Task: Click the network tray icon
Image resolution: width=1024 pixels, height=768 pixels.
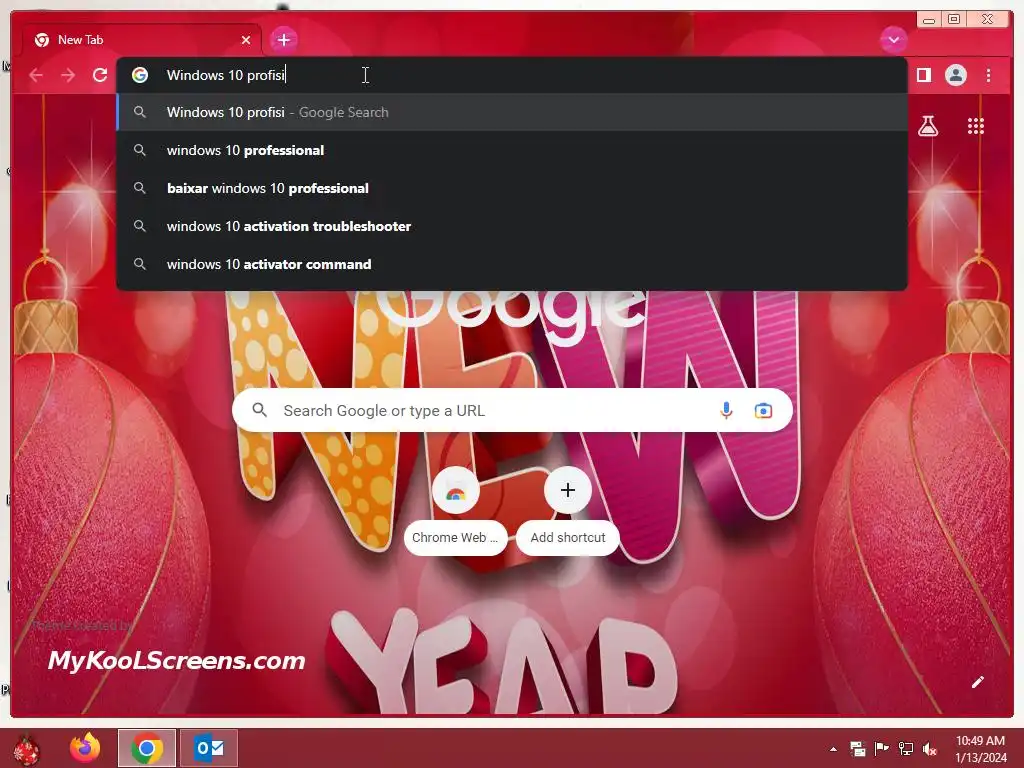Action: (906, 749)
